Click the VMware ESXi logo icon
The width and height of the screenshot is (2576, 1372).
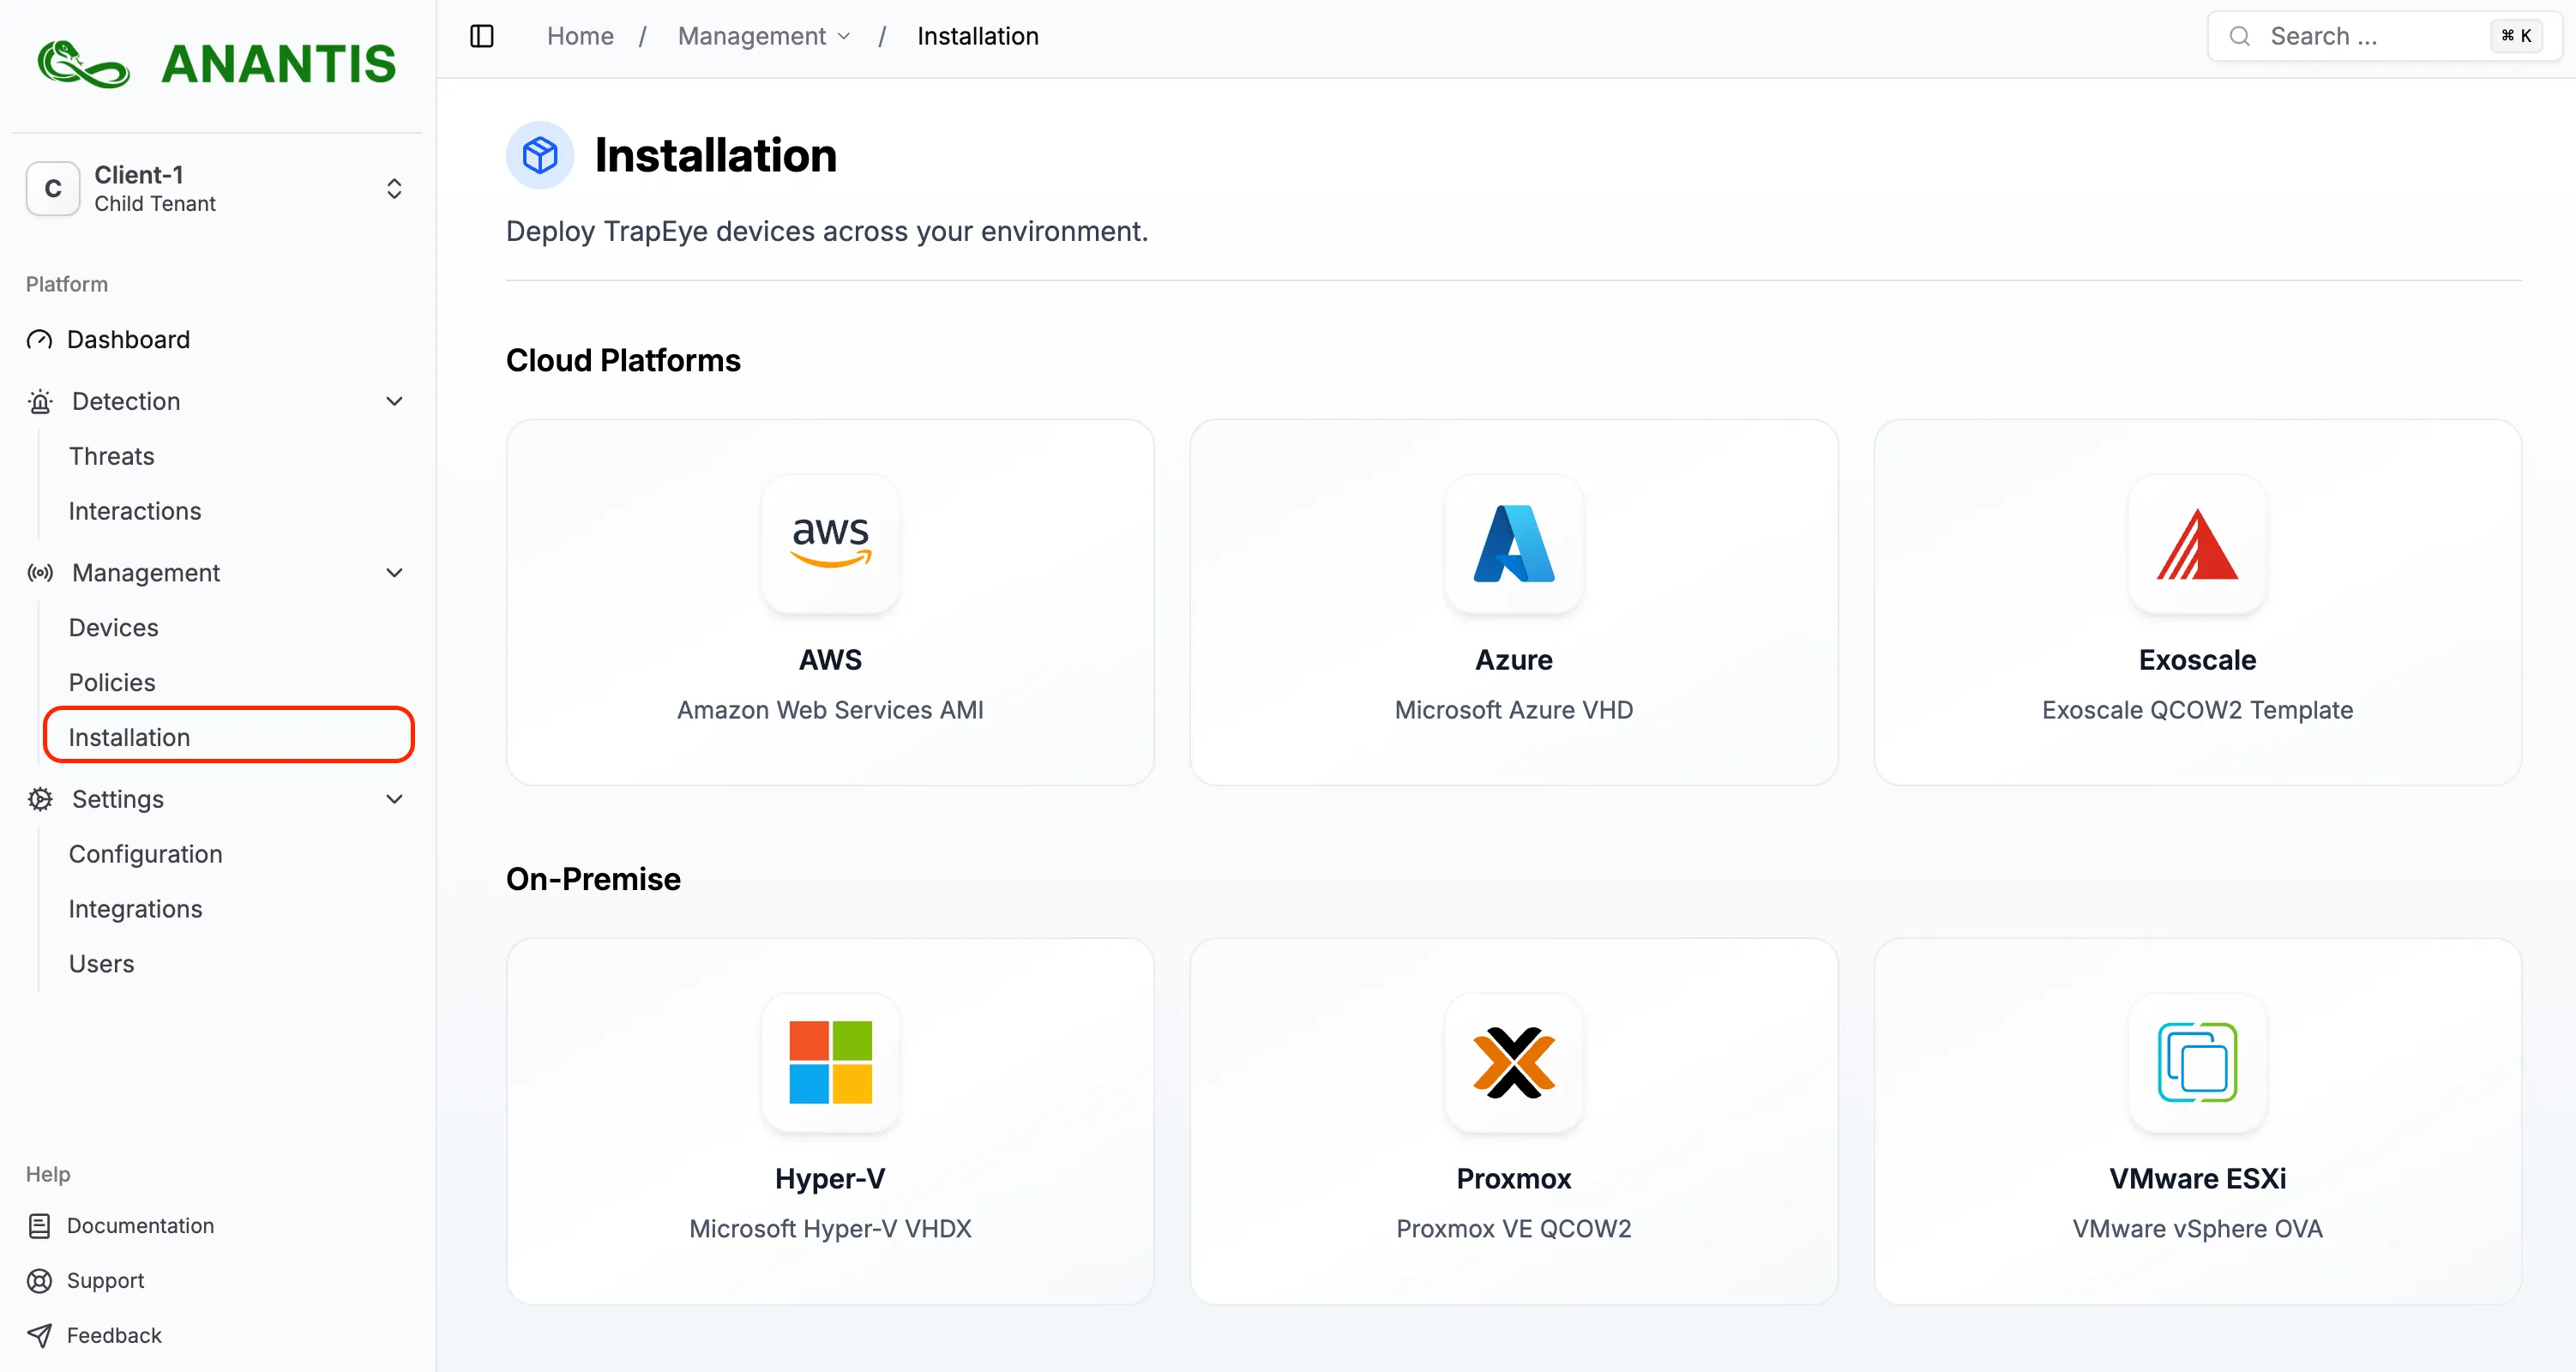click(2197, 1062)
